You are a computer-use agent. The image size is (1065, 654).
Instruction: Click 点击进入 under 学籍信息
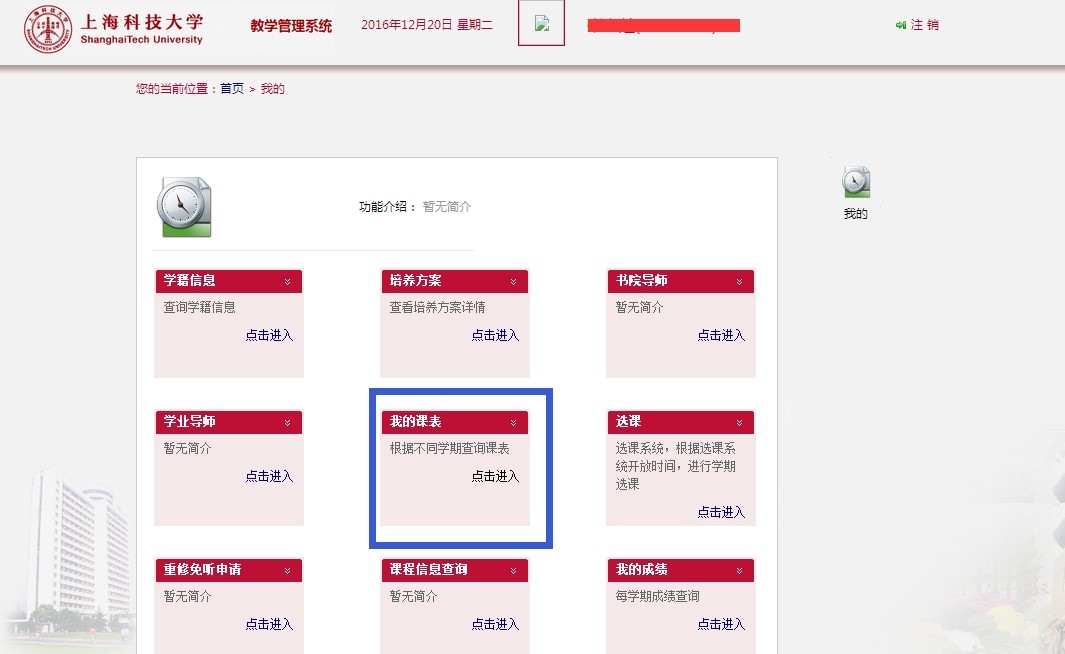pyautogui.click(x=269, y=336)
